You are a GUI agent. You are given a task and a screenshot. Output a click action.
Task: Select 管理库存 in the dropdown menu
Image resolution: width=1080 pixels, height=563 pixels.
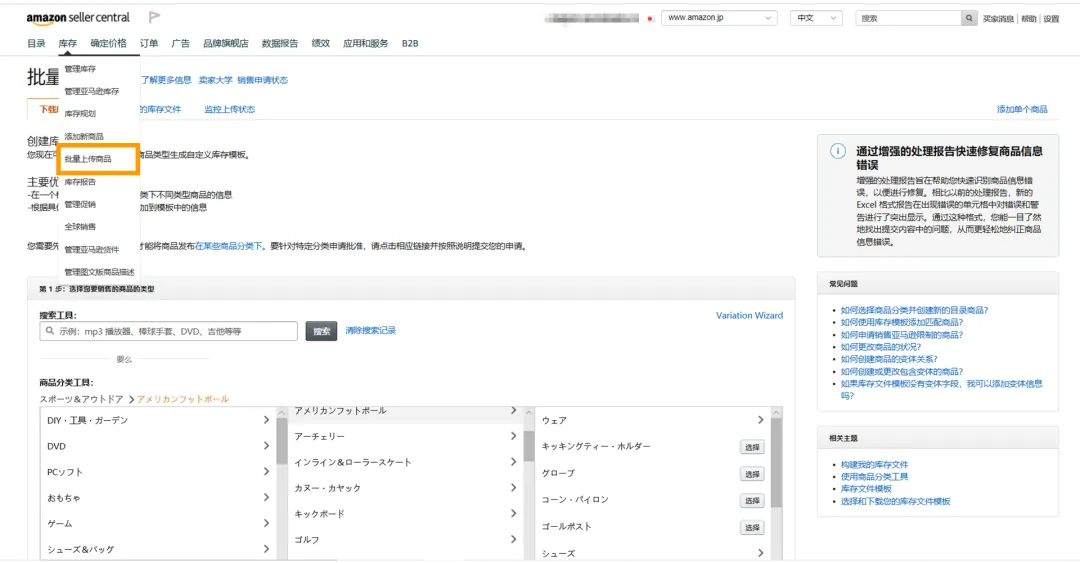pos(81,69)
